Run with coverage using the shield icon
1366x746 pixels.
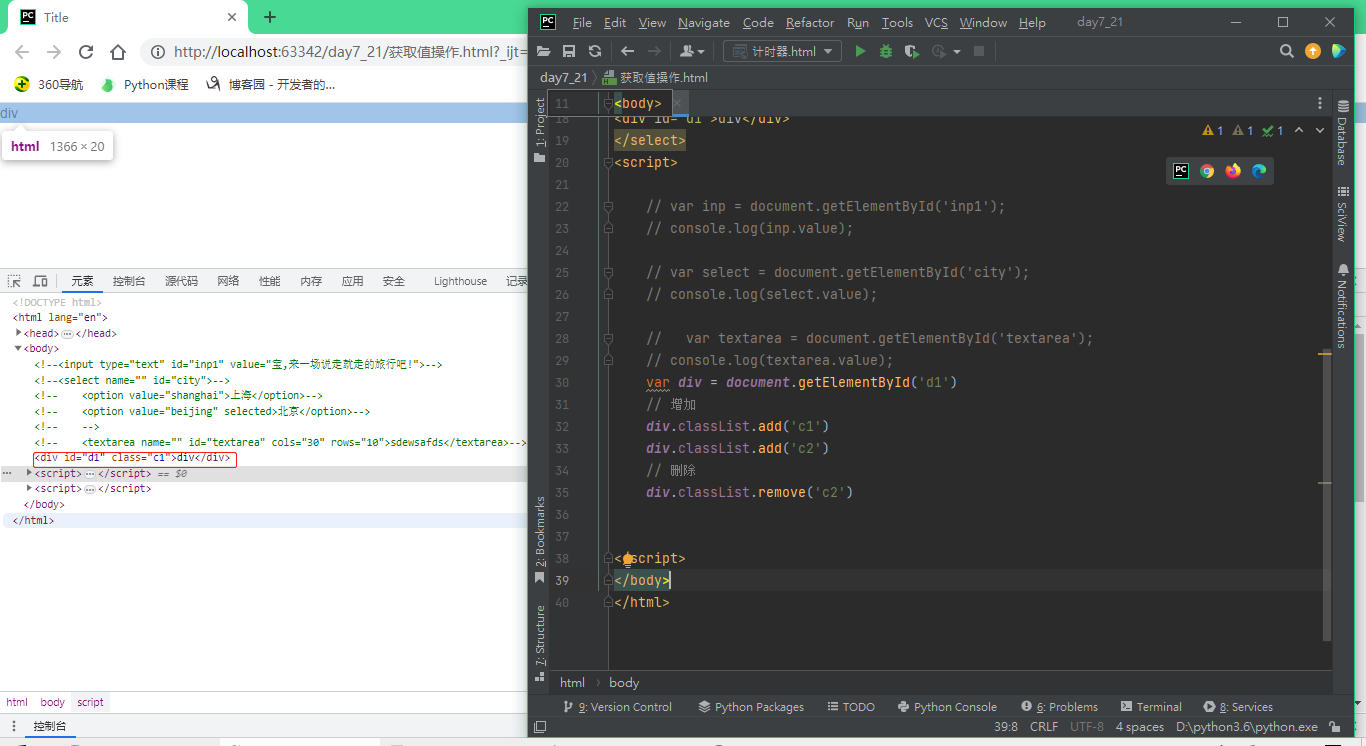point(911,51)
